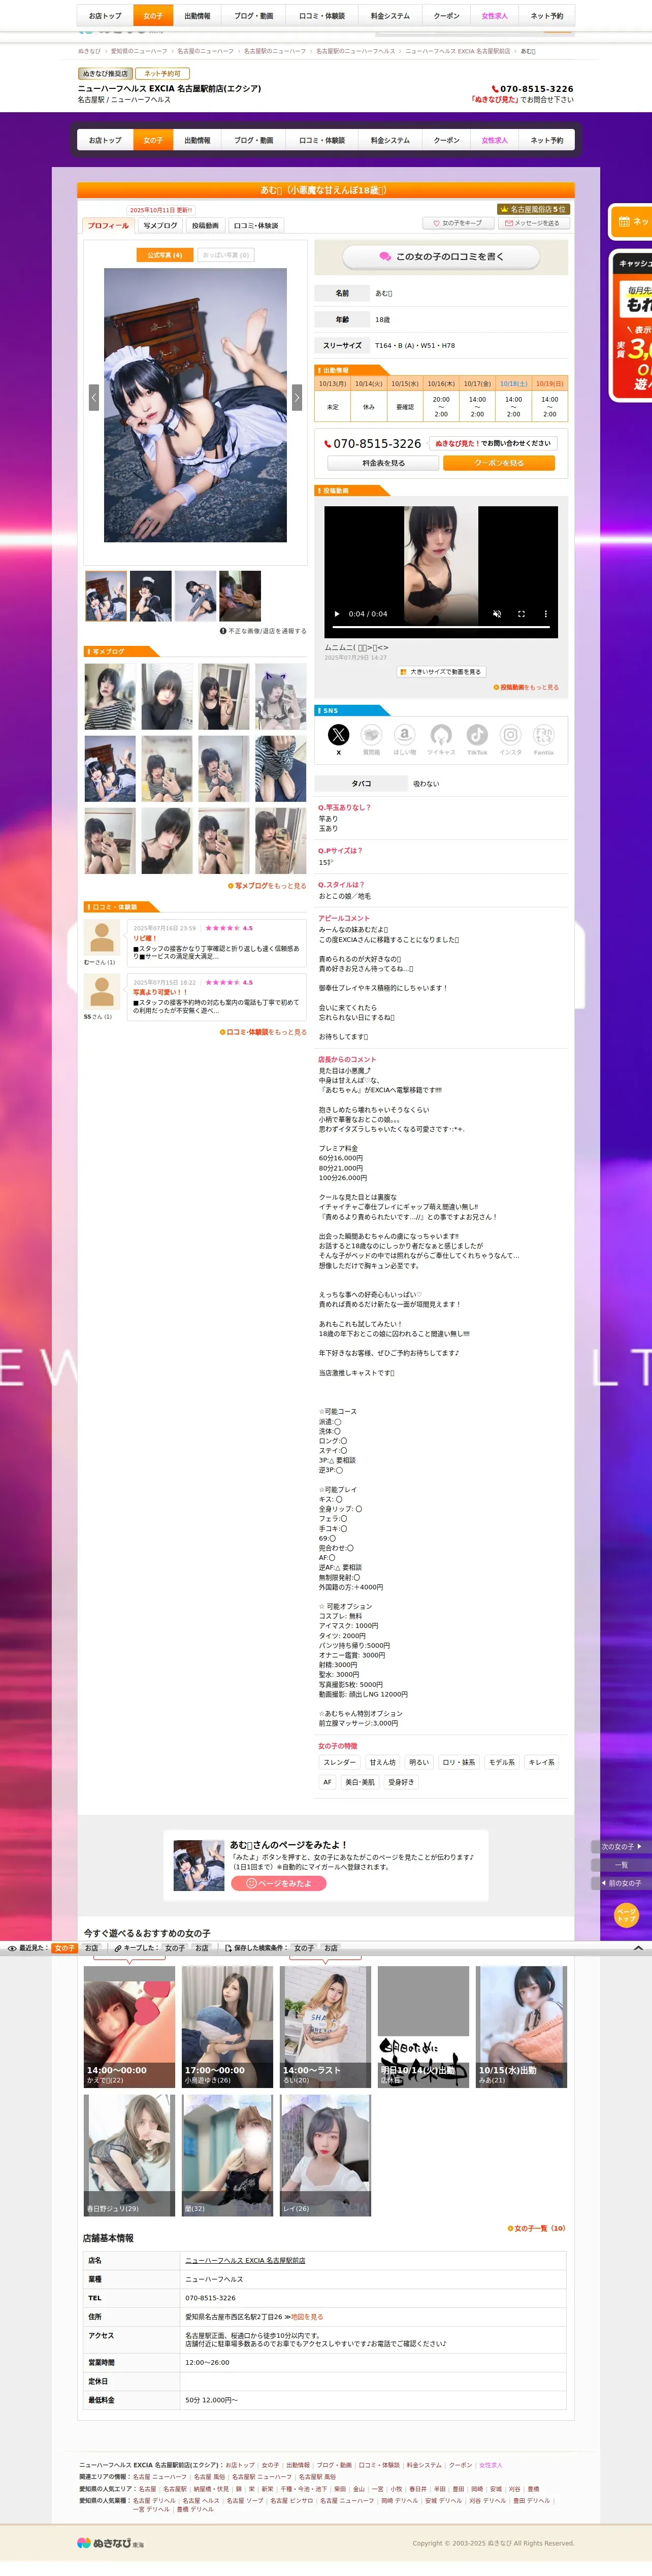Click the キレイ系 feature tag

coord(541,1762)
